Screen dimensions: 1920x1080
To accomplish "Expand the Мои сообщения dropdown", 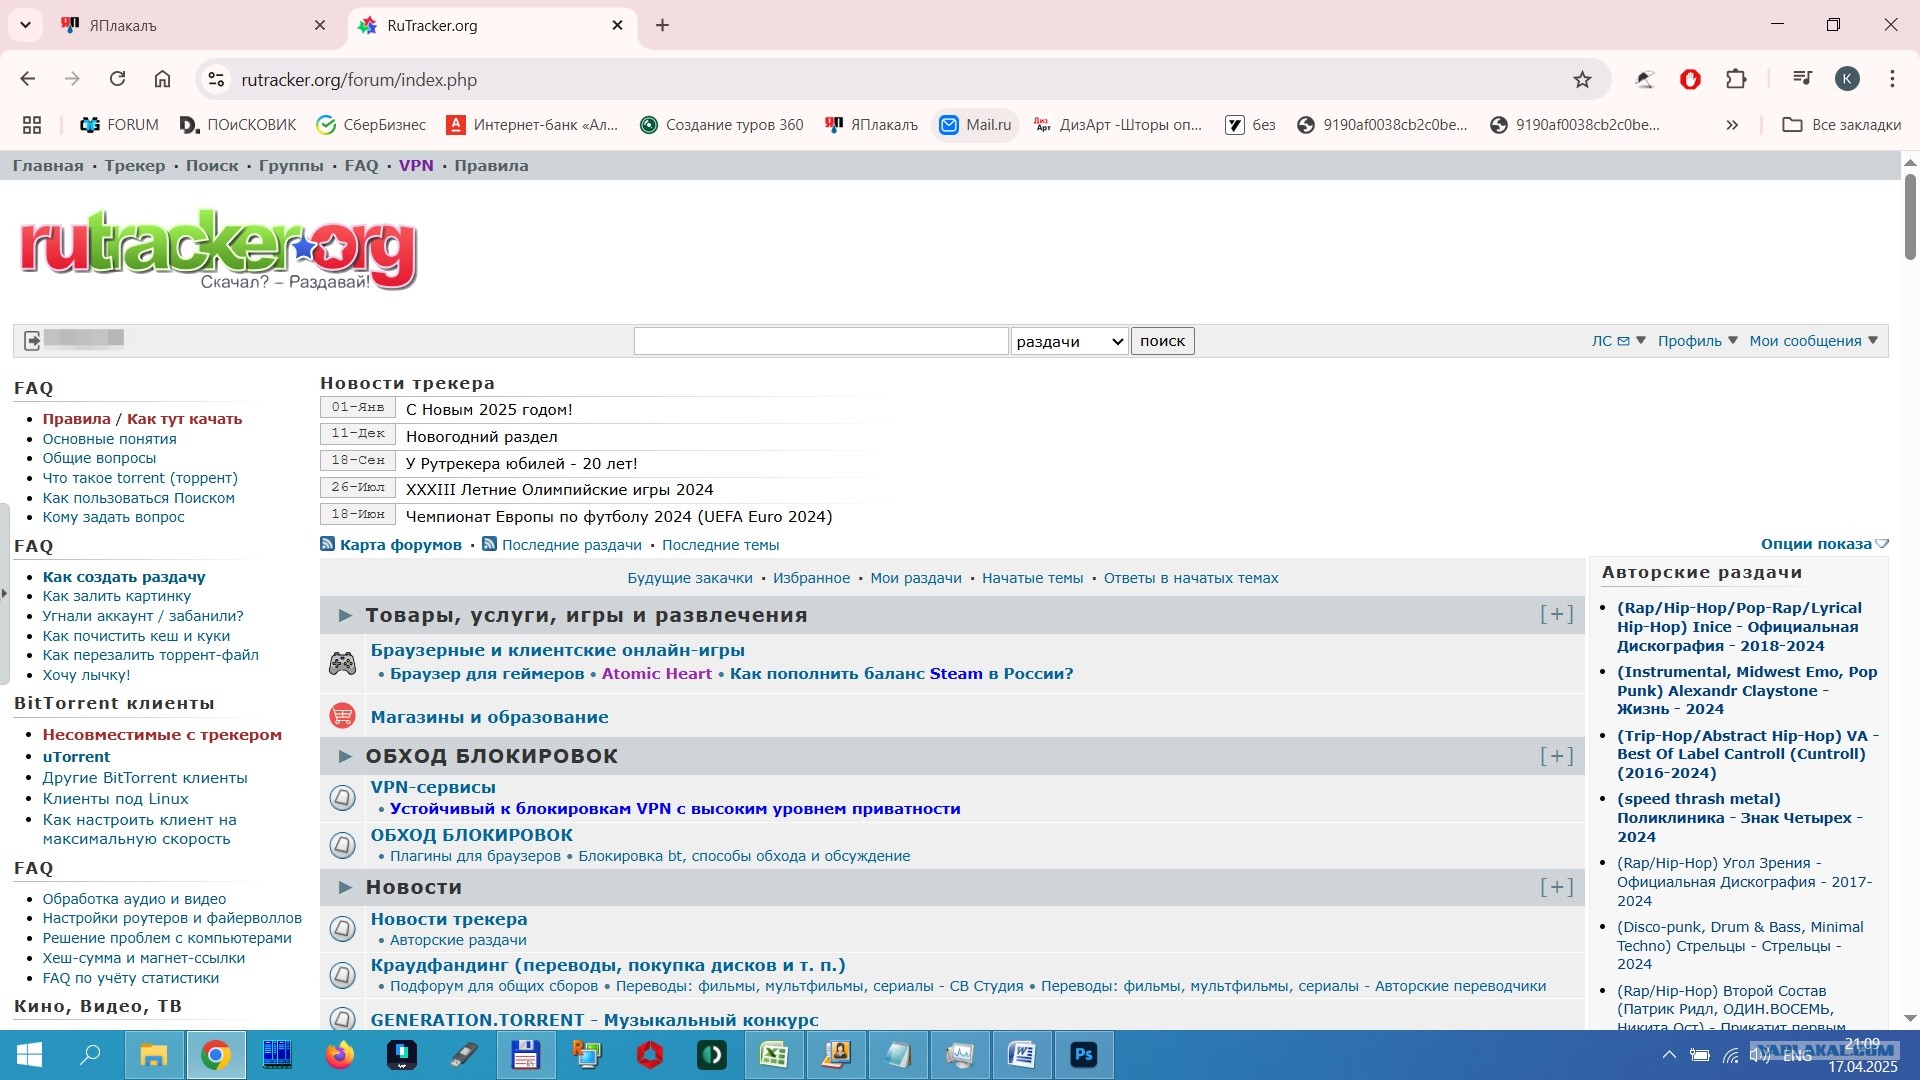I will tap(1814, 341).
